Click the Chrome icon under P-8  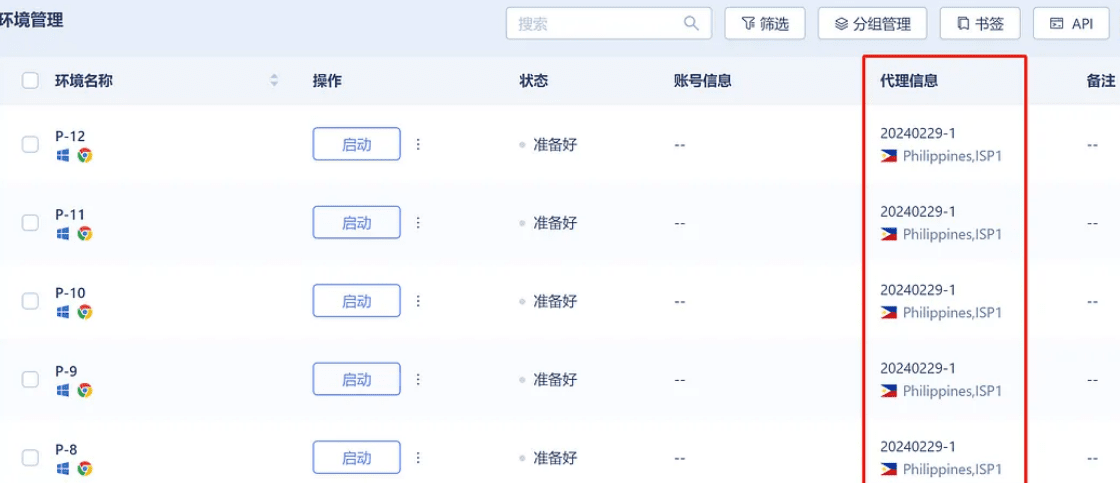click(85, 469)
